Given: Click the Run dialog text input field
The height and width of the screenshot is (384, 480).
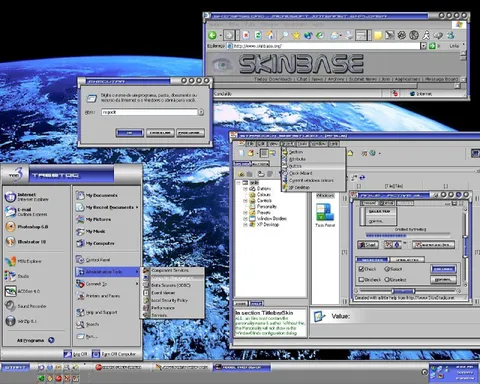Looking at the screenshot, I should coord(149,112).
